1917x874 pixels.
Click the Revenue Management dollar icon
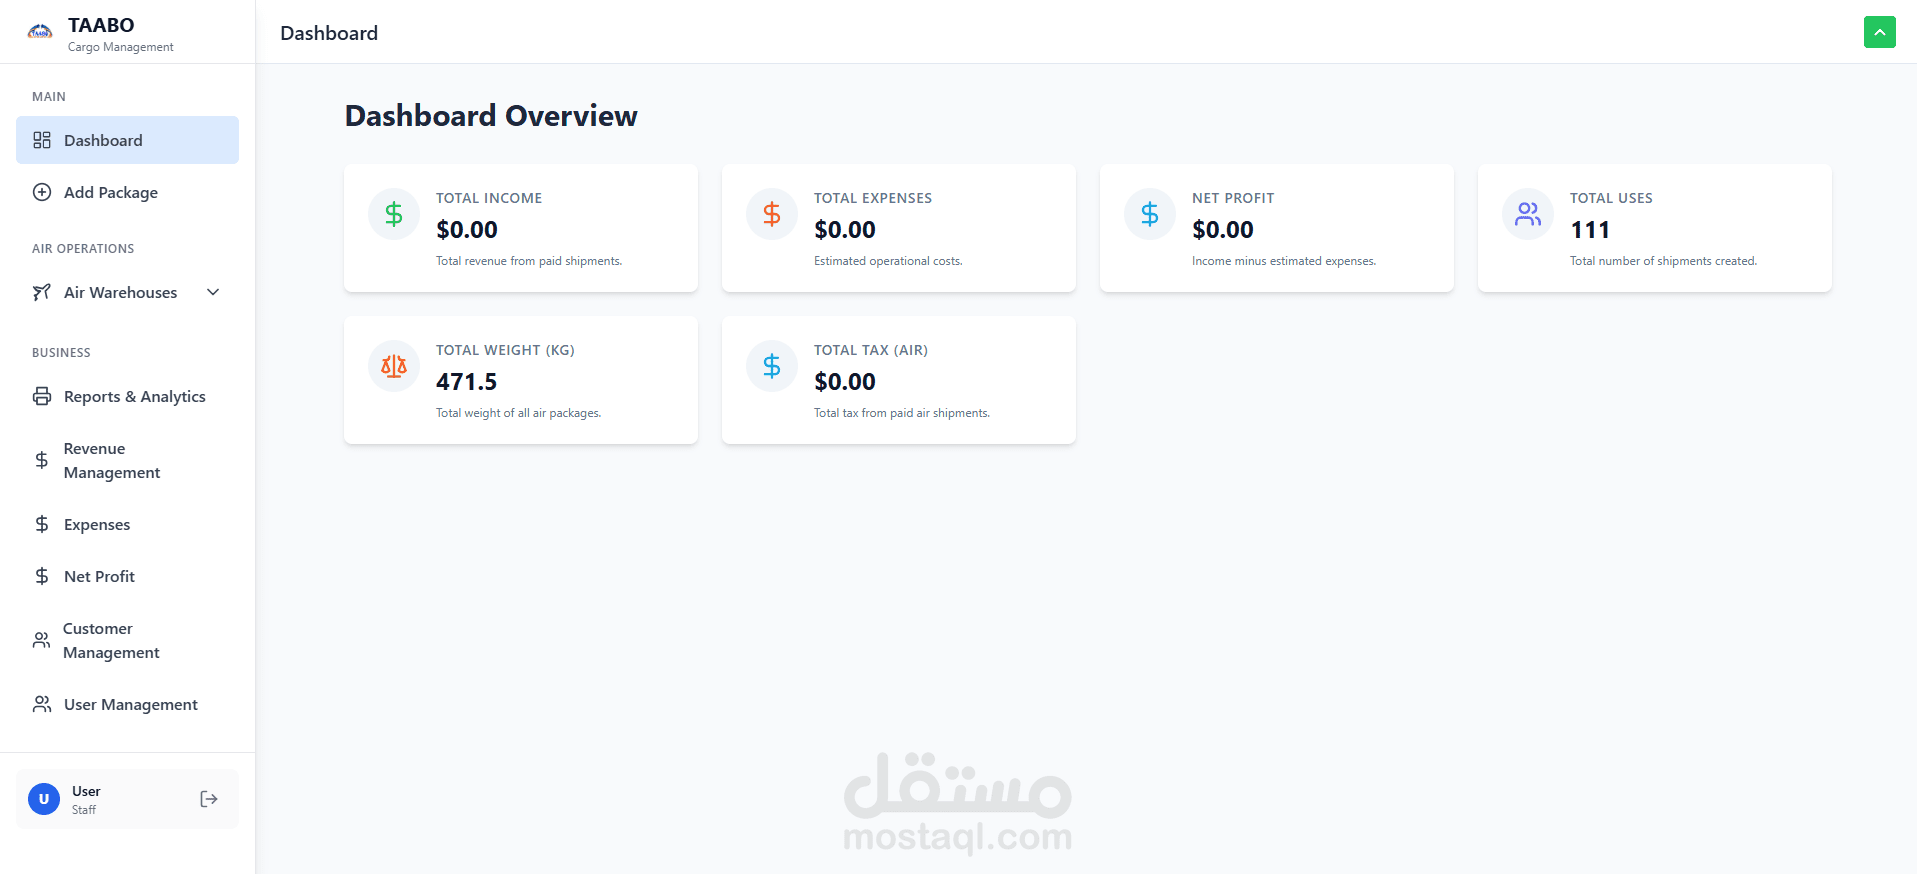42,460
